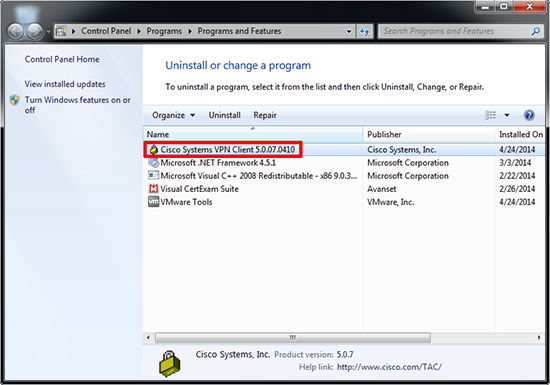Click the scroll left arrow
Screen dimensions: 550x385
[x=148, y=338]
